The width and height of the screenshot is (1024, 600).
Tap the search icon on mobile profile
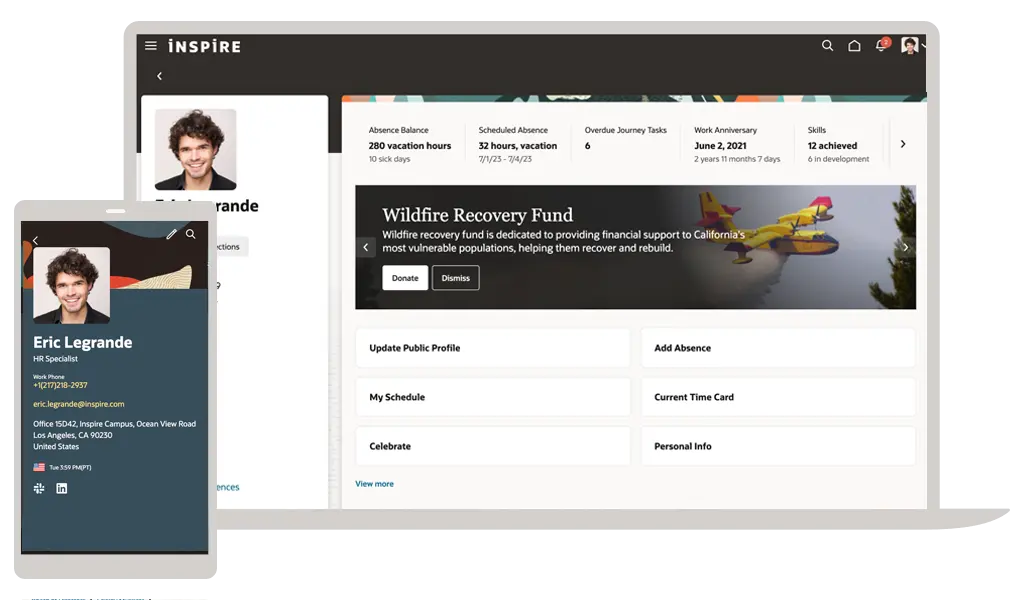coord(191,234)
